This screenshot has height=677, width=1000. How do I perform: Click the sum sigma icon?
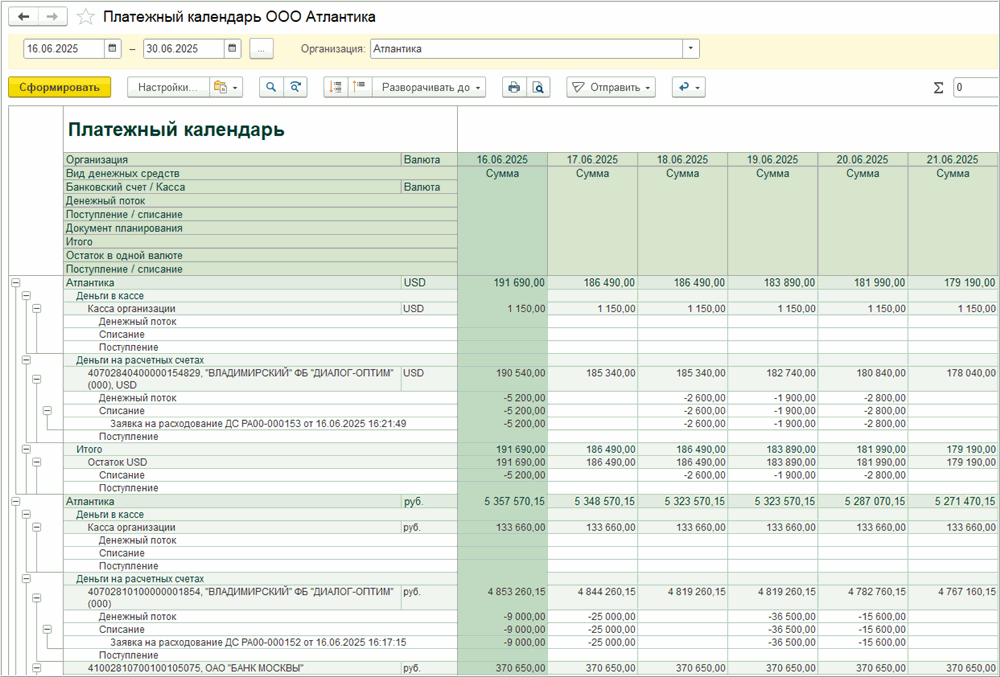click(x=938, y=88)
